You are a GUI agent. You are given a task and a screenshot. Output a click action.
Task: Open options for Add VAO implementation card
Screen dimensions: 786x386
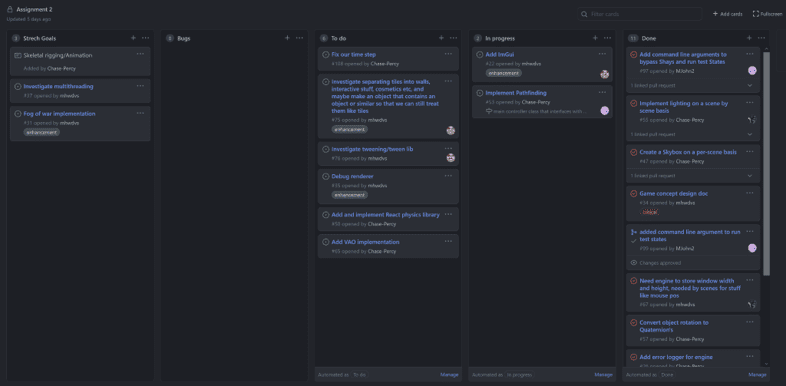448,242
